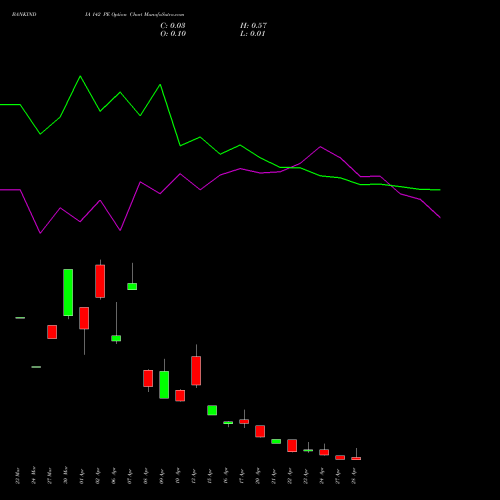The height and width of the screenshot is (500, 500).
Task: Click the close value C: 0.03
Action: point(173,26)
